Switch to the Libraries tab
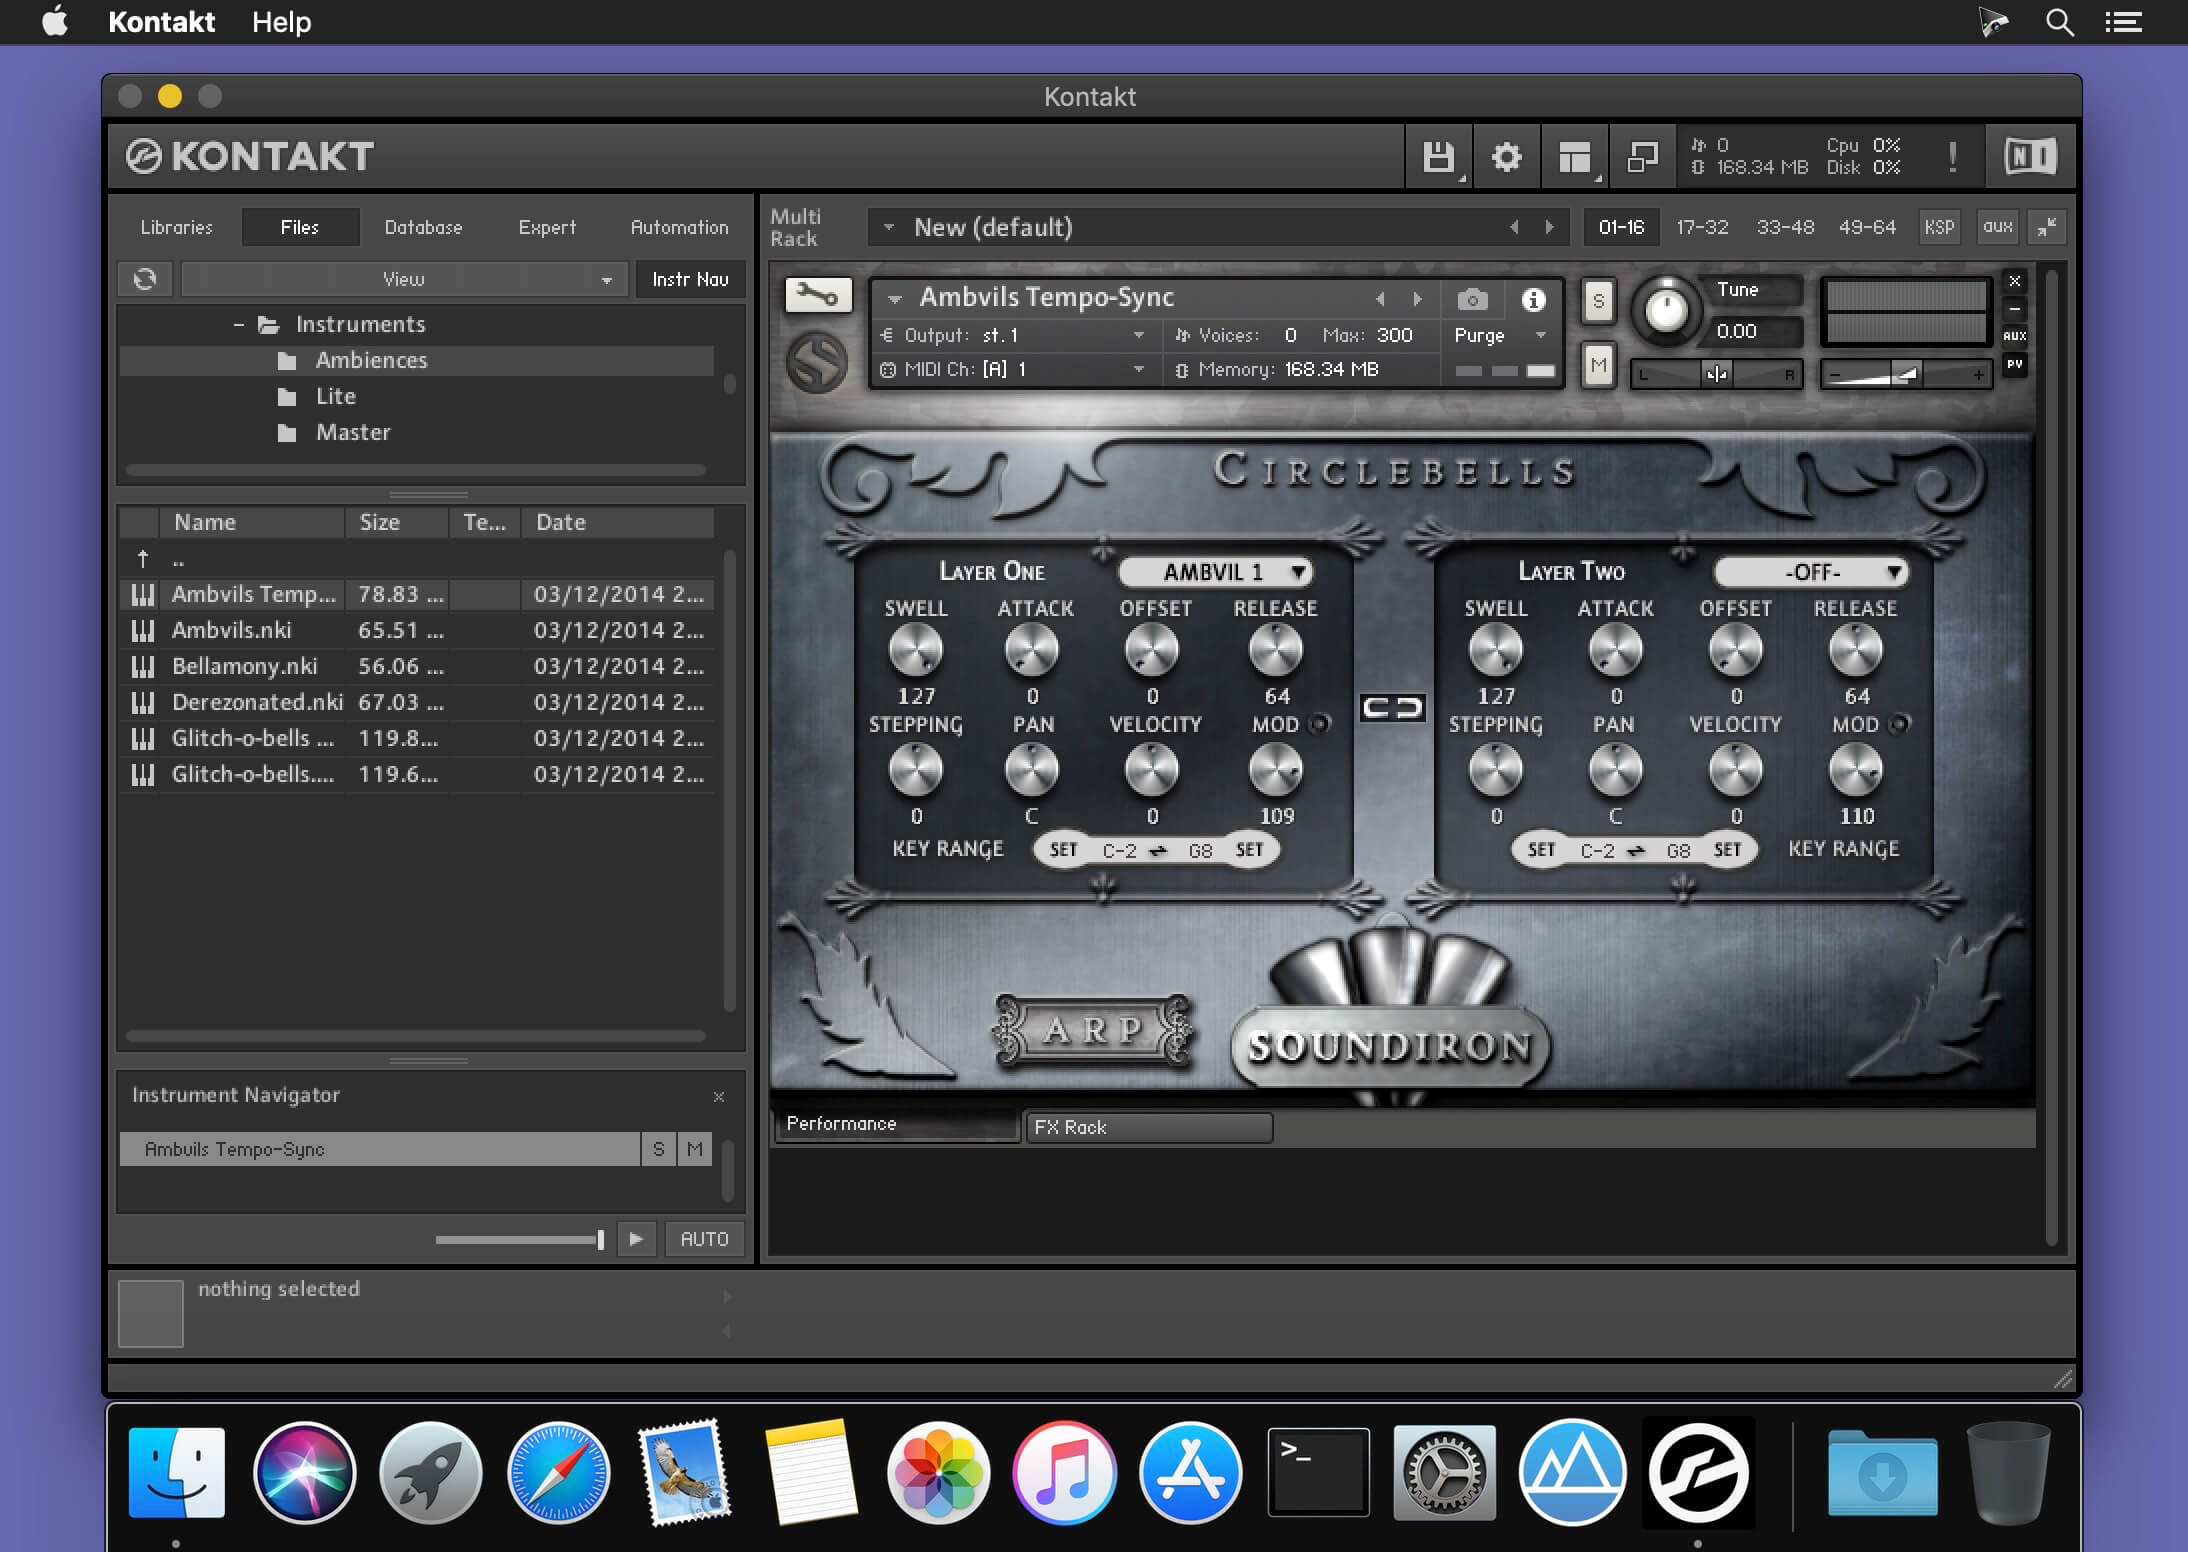 (x=176, y=227)
